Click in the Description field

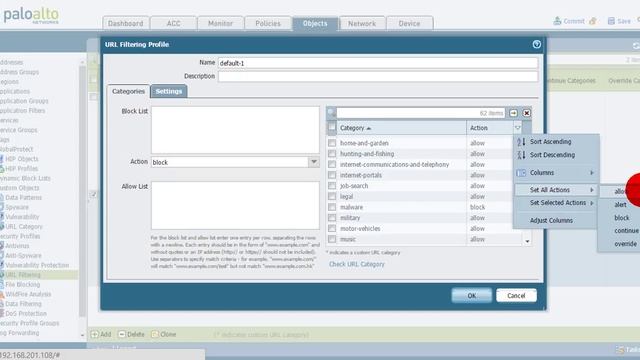(378, 76)
